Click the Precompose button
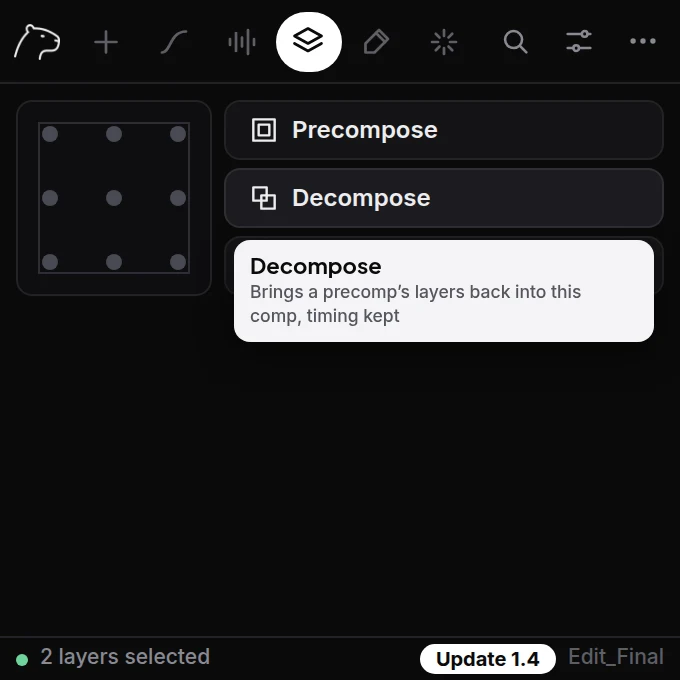Screen dimensions: 680x680 point(444,130)
